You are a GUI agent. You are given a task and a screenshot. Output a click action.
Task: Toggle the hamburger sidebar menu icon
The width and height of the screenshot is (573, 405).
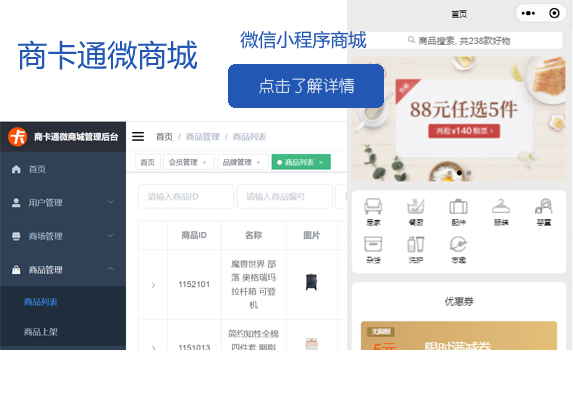[x=138, y=137]
